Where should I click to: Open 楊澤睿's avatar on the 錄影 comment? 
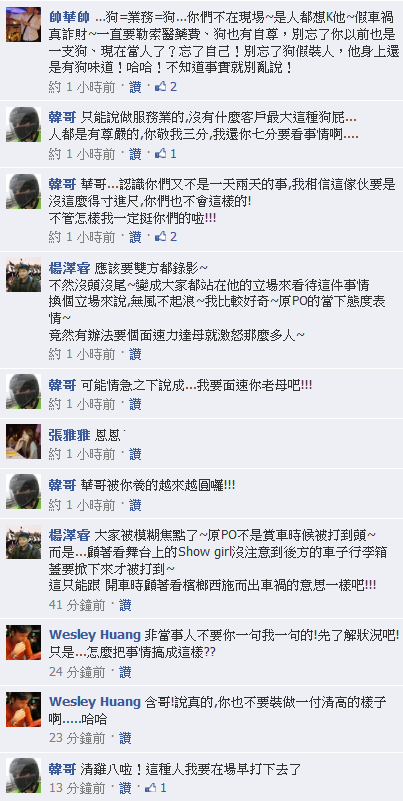point(23,275)
